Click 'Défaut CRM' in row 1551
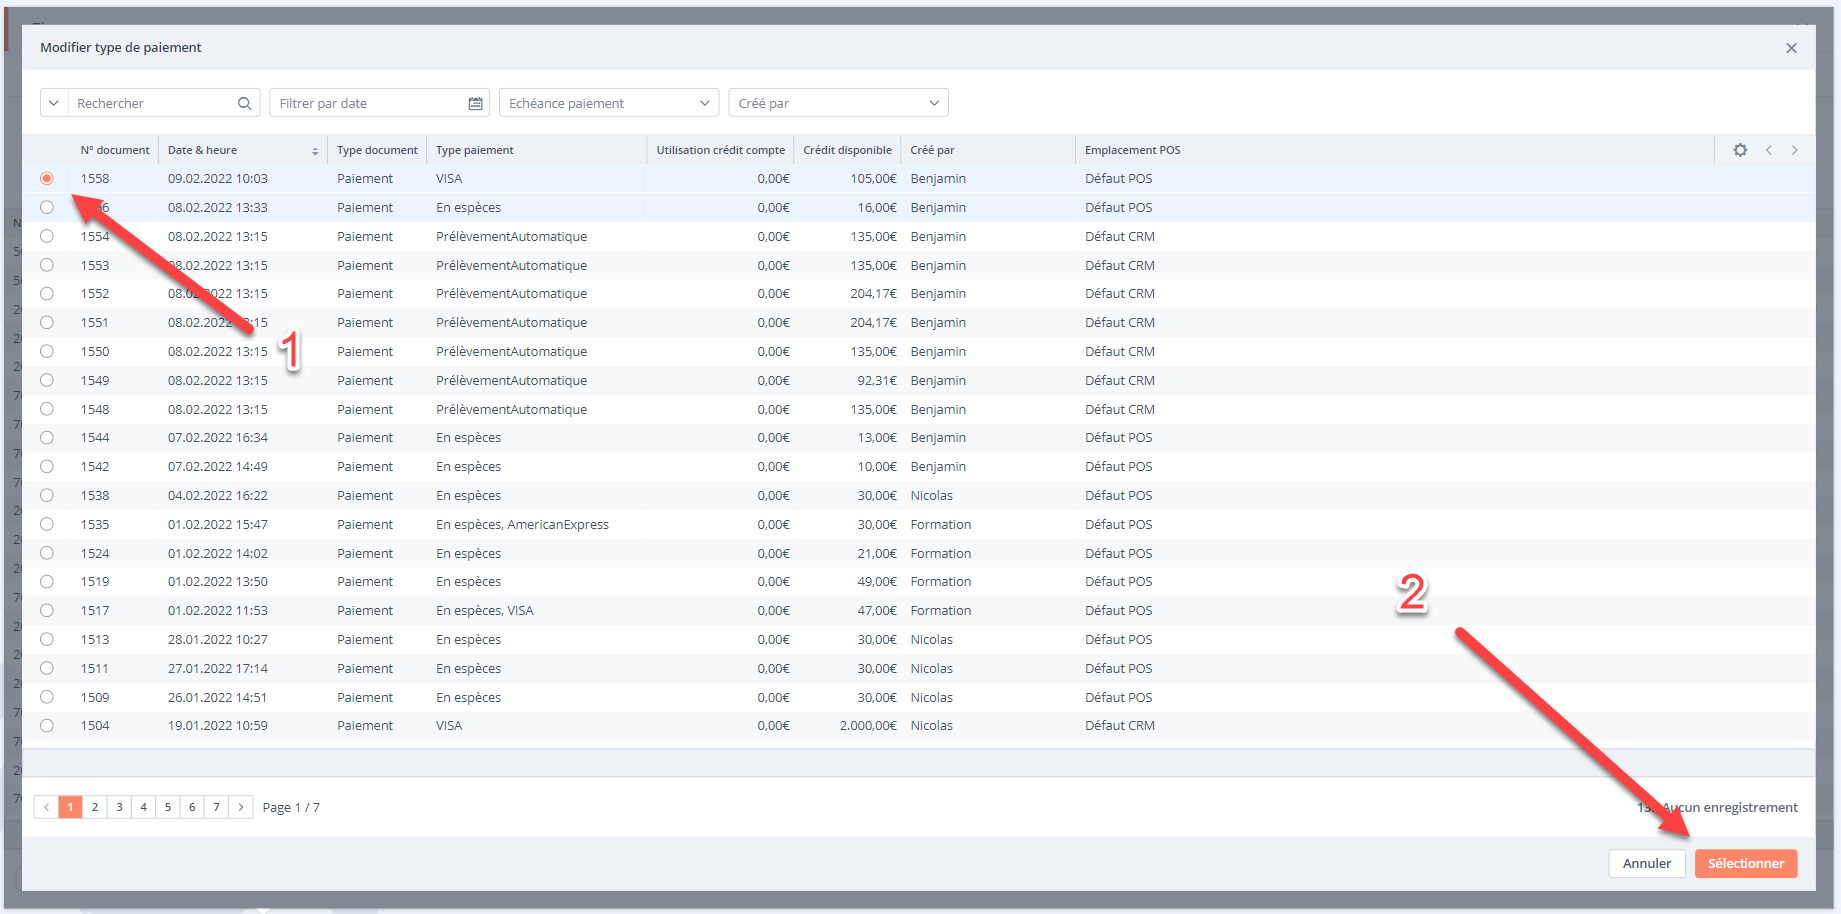The height and width of the screenshot is (914, 1841). pyautogui.click(x=1120, y=322)
